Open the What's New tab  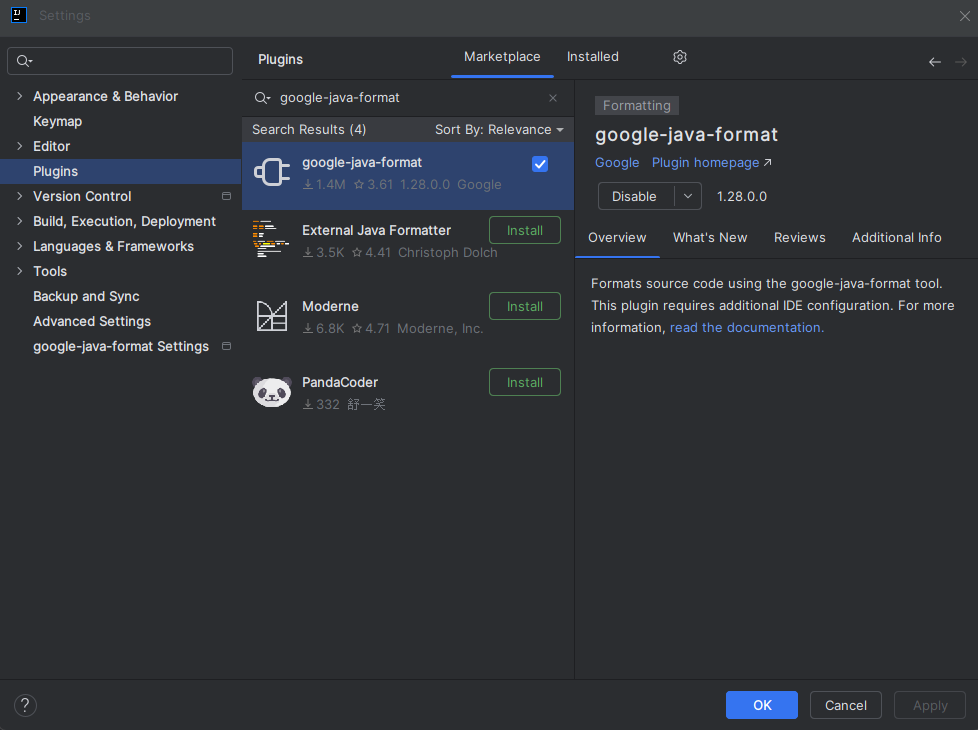point(710,238)
